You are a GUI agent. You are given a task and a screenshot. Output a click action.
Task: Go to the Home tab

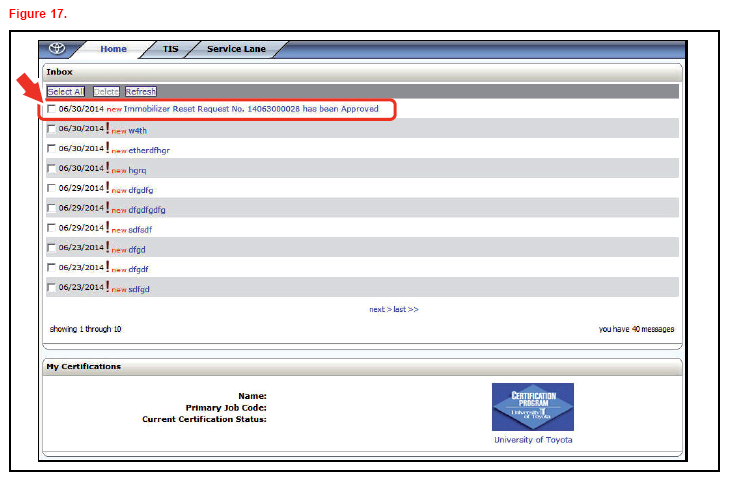pos(113,49)
